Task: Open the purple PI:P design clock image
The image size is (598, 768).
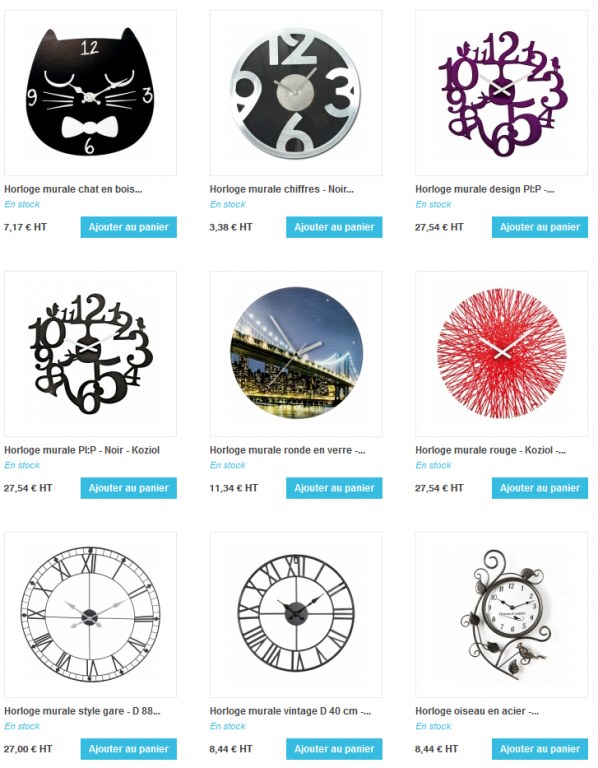Action: [502, 93]
